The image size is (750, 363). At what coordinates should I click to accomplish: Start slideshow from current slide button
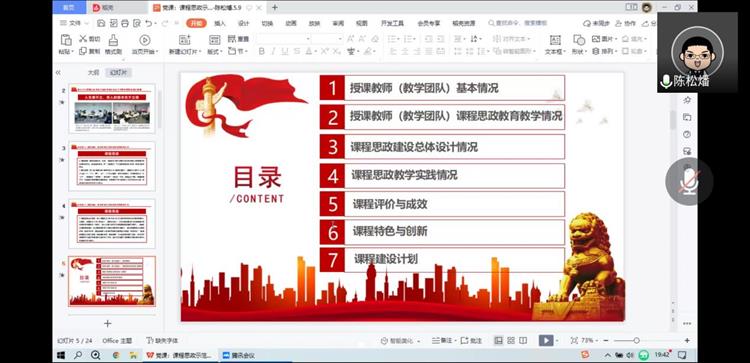[144, 40]
